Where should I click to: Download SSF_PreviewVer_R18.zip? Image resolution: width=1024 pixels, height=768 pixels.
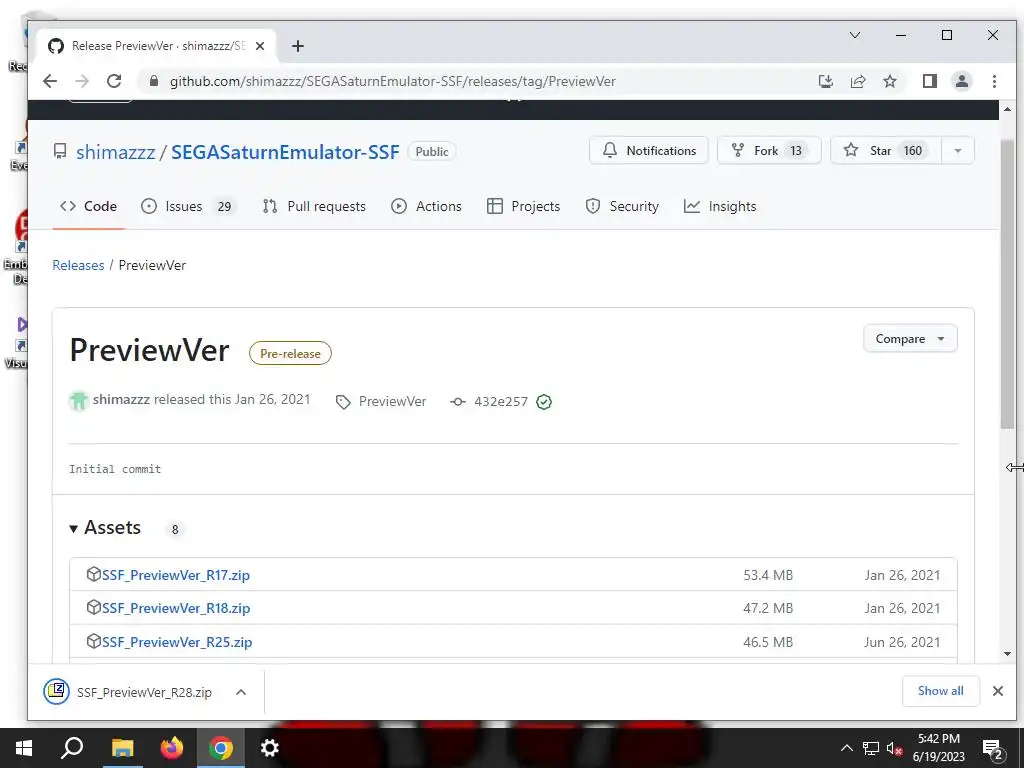[176, 608]
